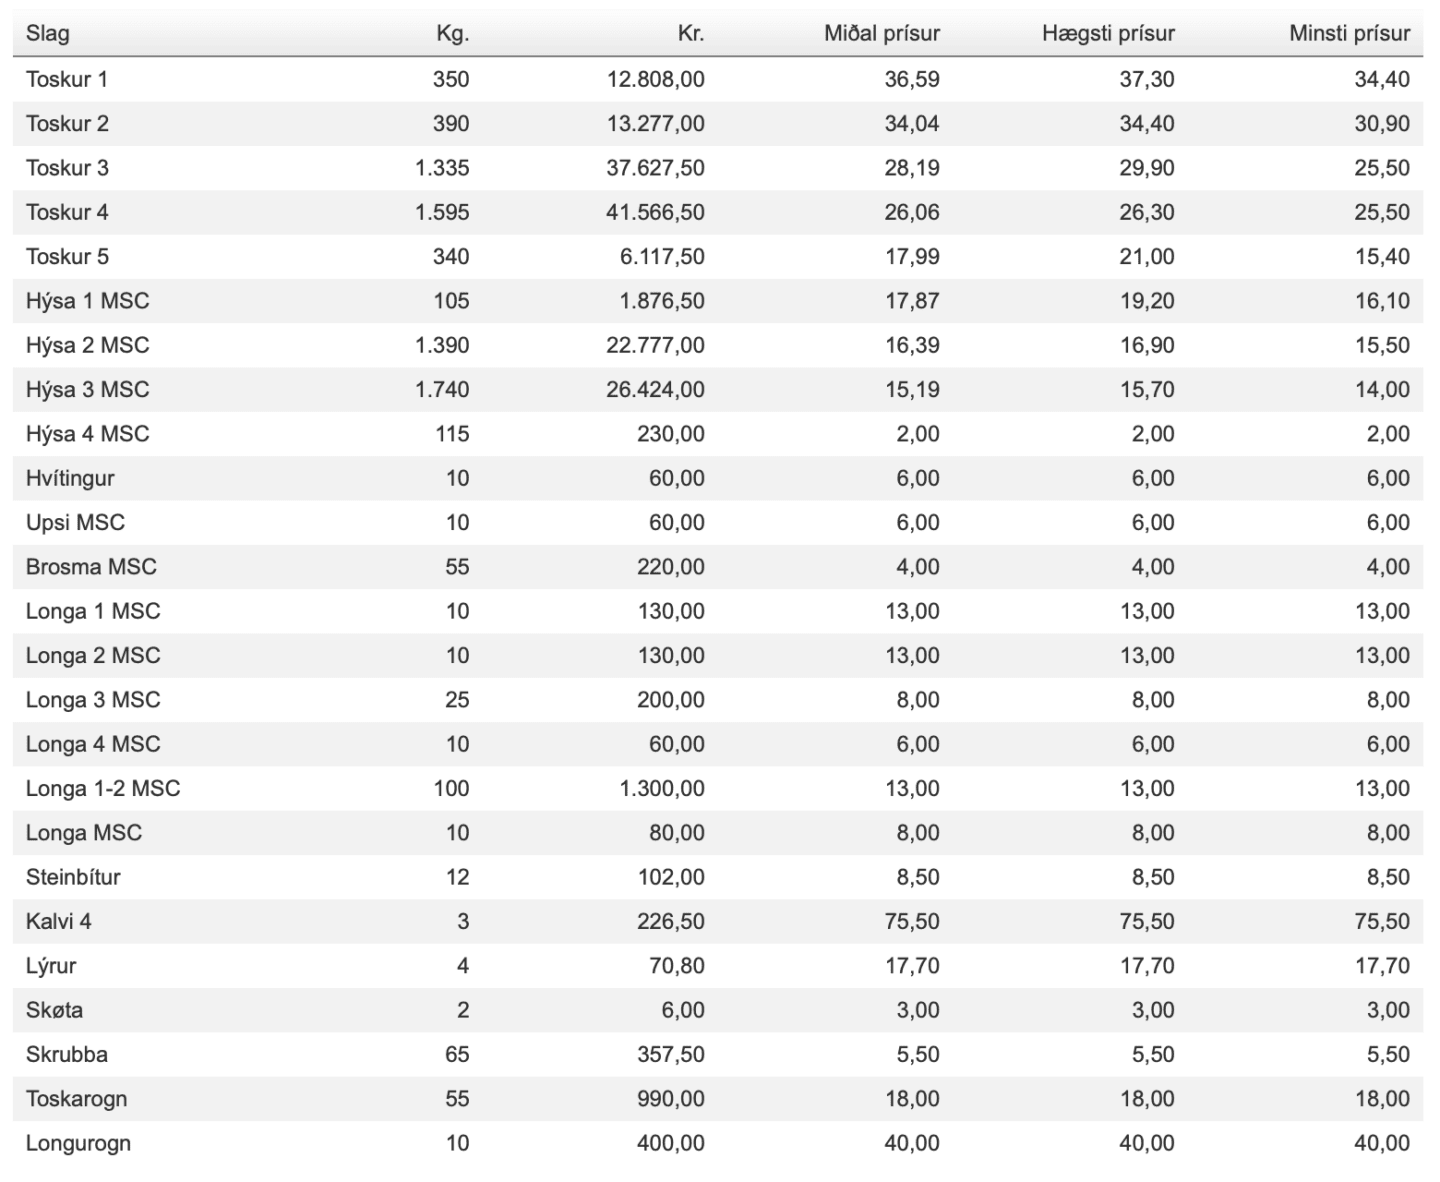This screenshot has width=1440, height=1182.
Task: Click the Hvítingur row label
Action: [x=70, y=478]
